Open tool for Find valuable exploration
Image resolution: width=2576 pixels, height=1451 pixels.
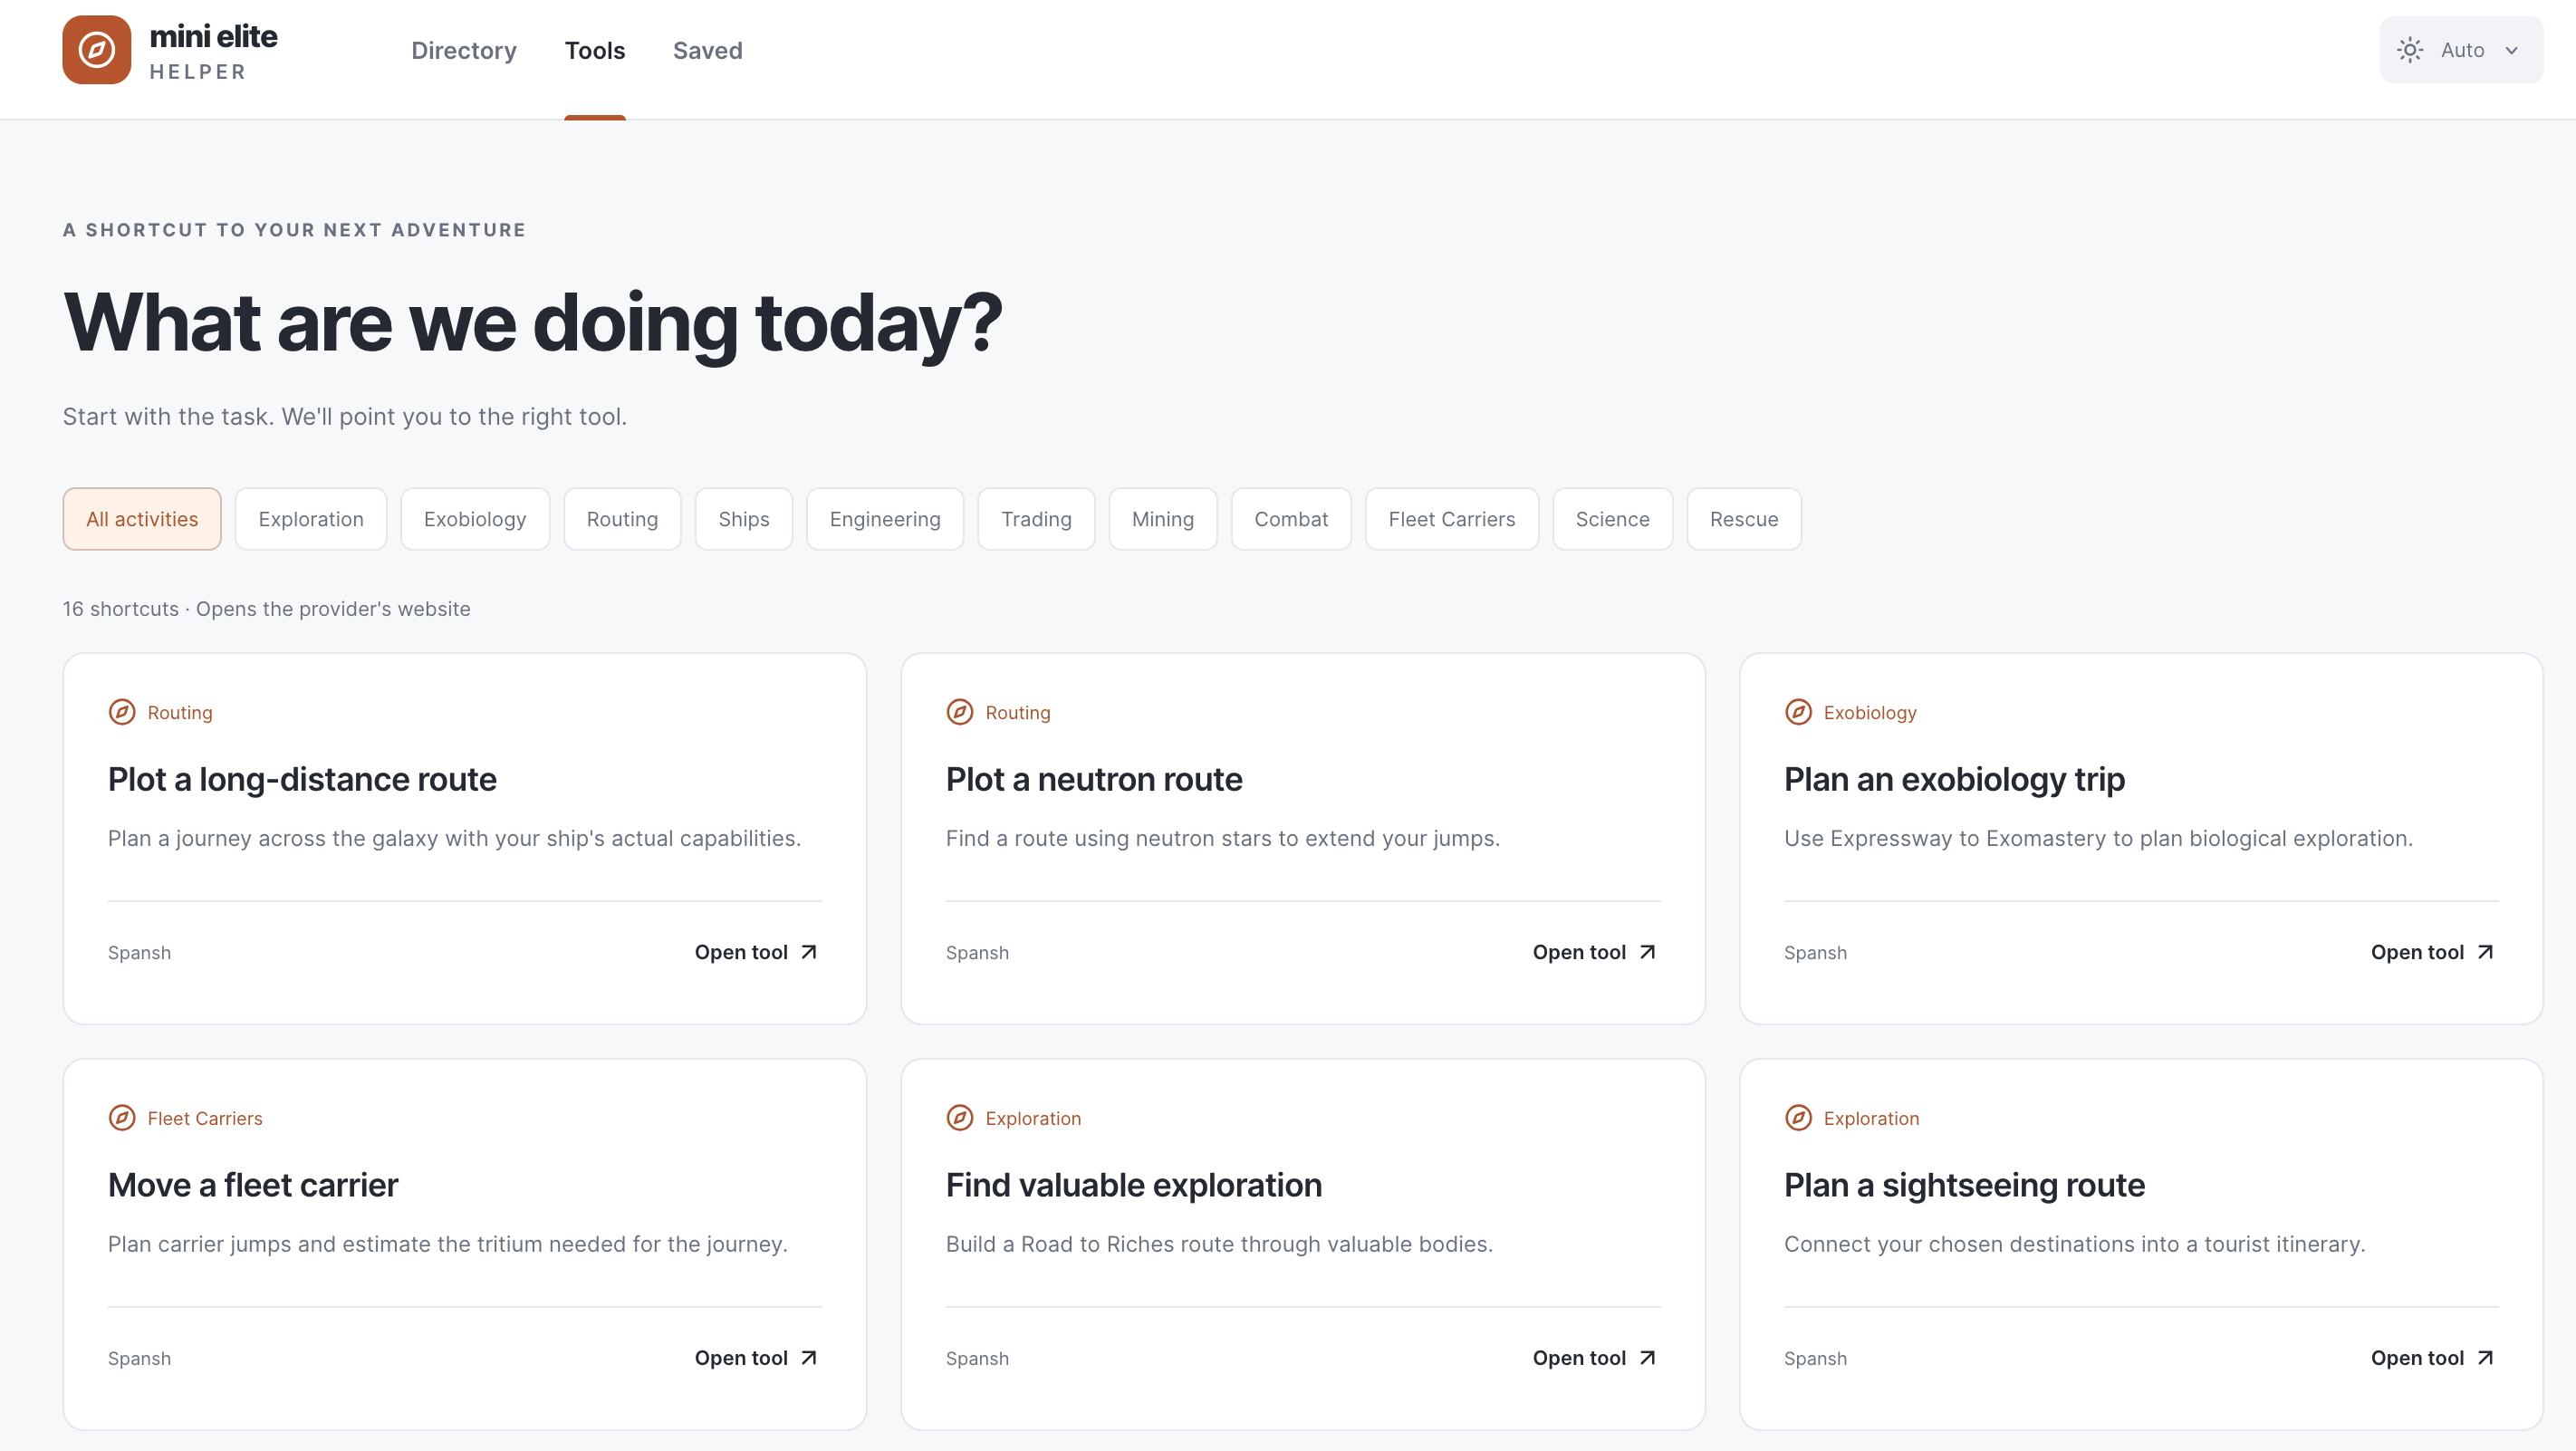tap(1595, 1358)
